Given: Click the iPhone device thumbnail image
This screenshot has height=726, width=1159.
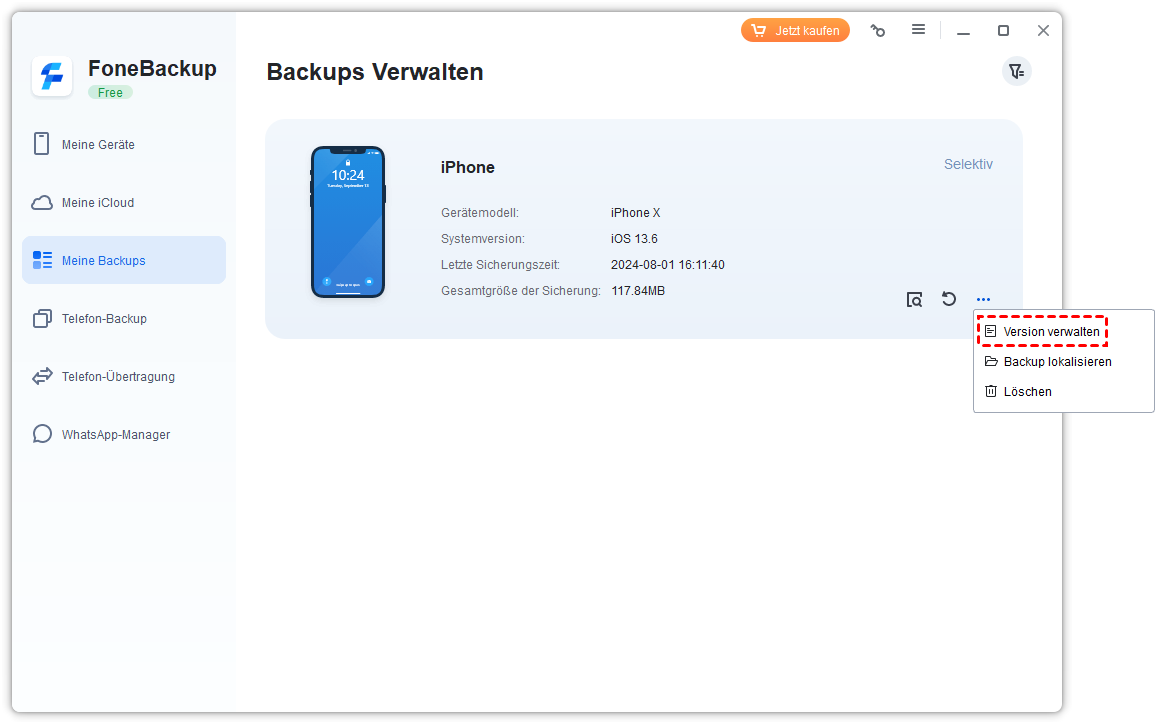Looking at the screenshot, I should [348, 222].
